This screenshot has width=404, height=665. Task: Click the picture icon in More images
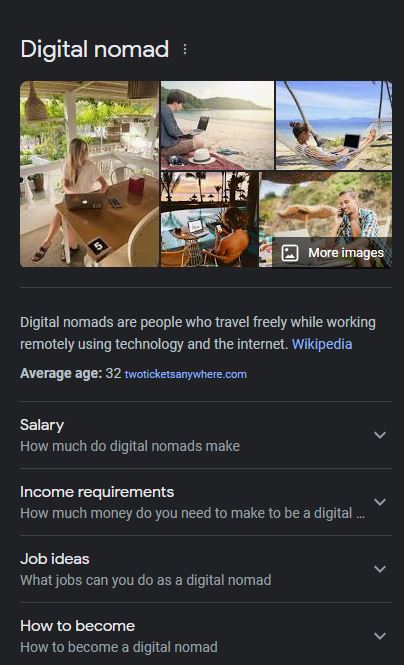click(x=290, y=253)
